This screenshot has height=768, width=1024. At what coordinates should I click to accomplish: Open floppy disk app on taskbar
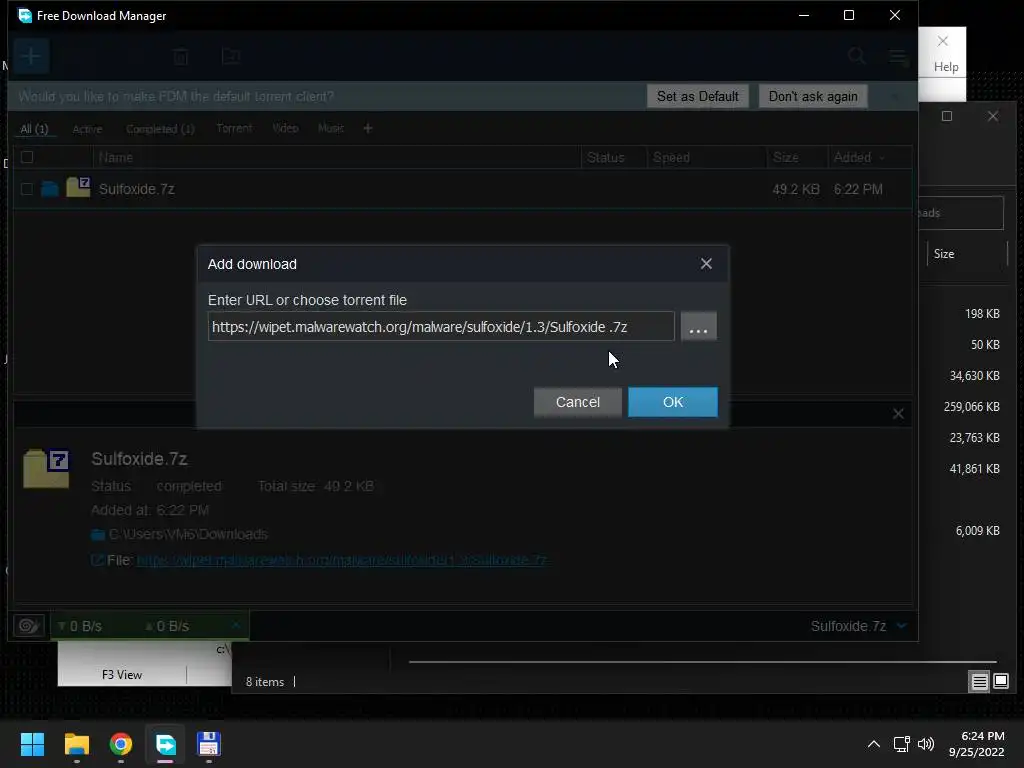209,744
